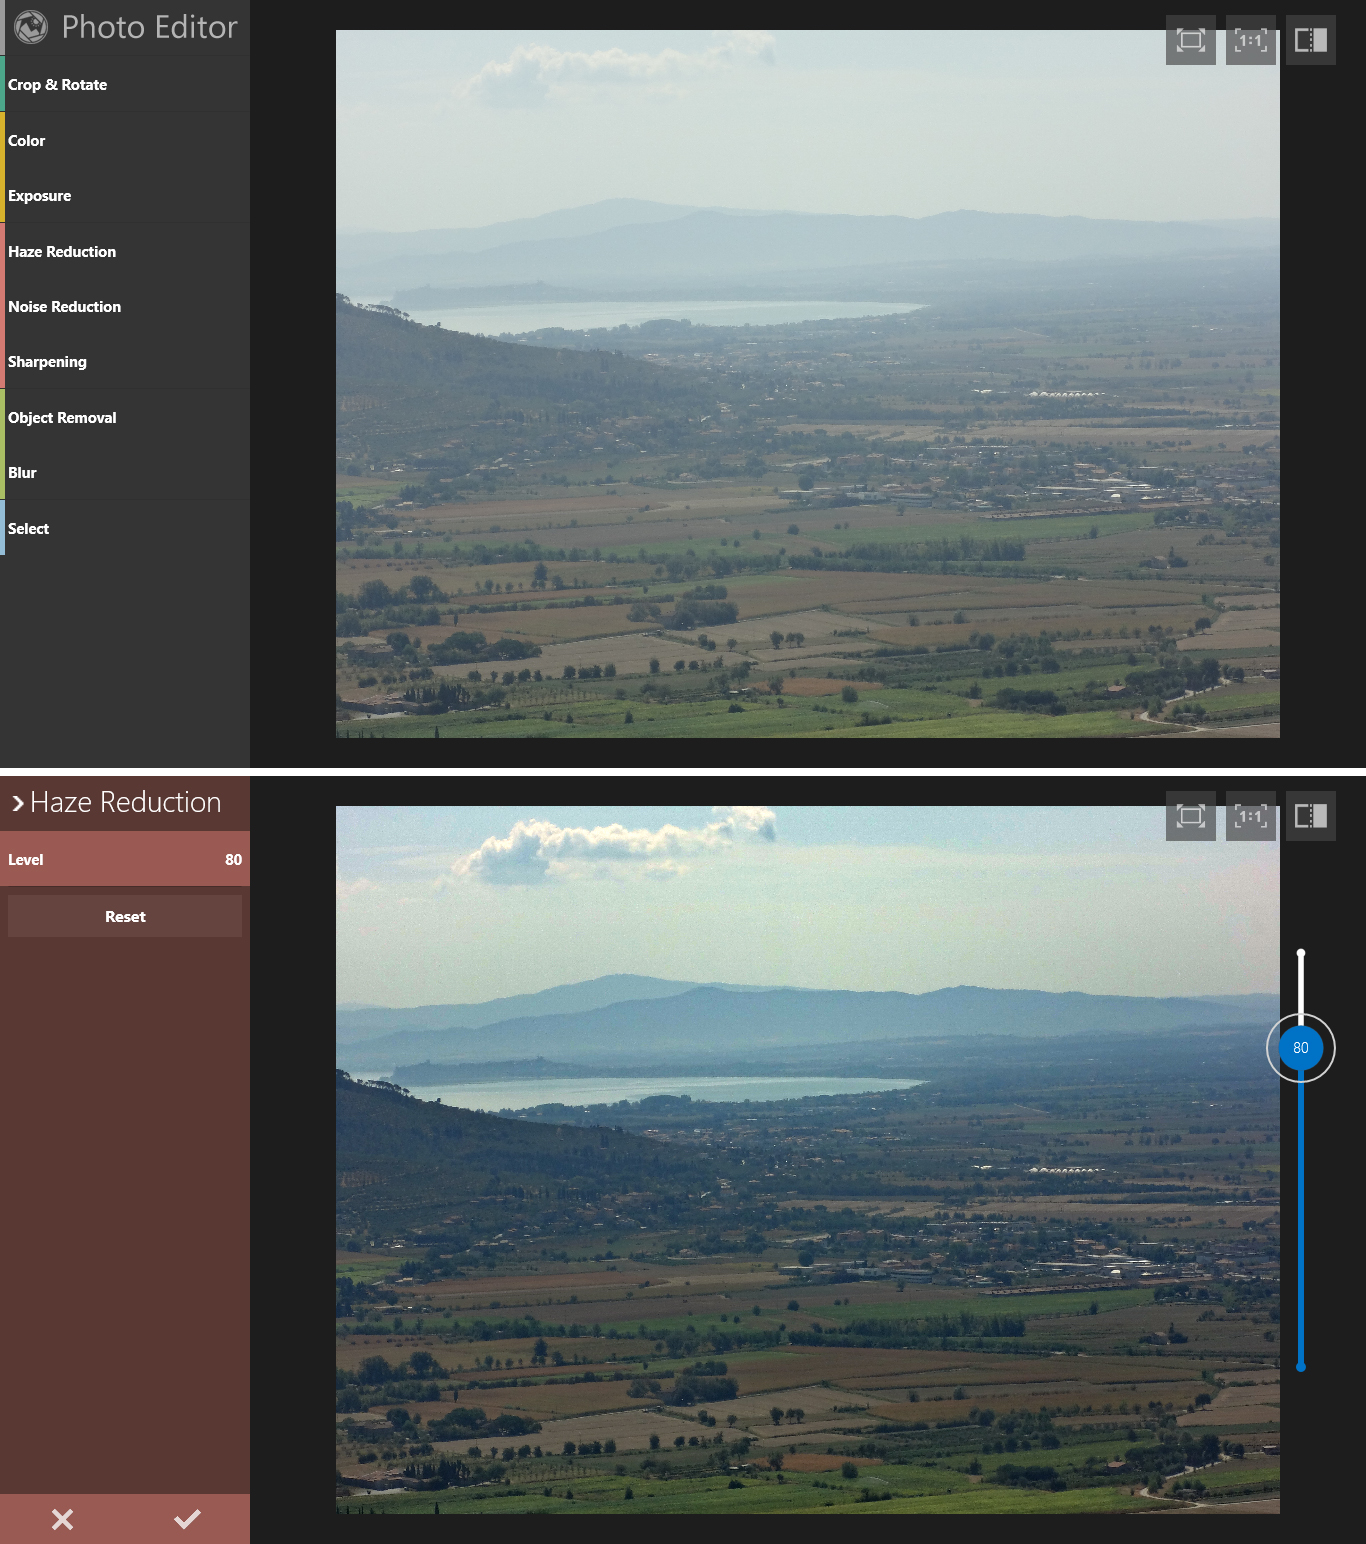The image size is (1366, 1544).
Task: Open the Color menu item
Action: (x=125, y=140)
